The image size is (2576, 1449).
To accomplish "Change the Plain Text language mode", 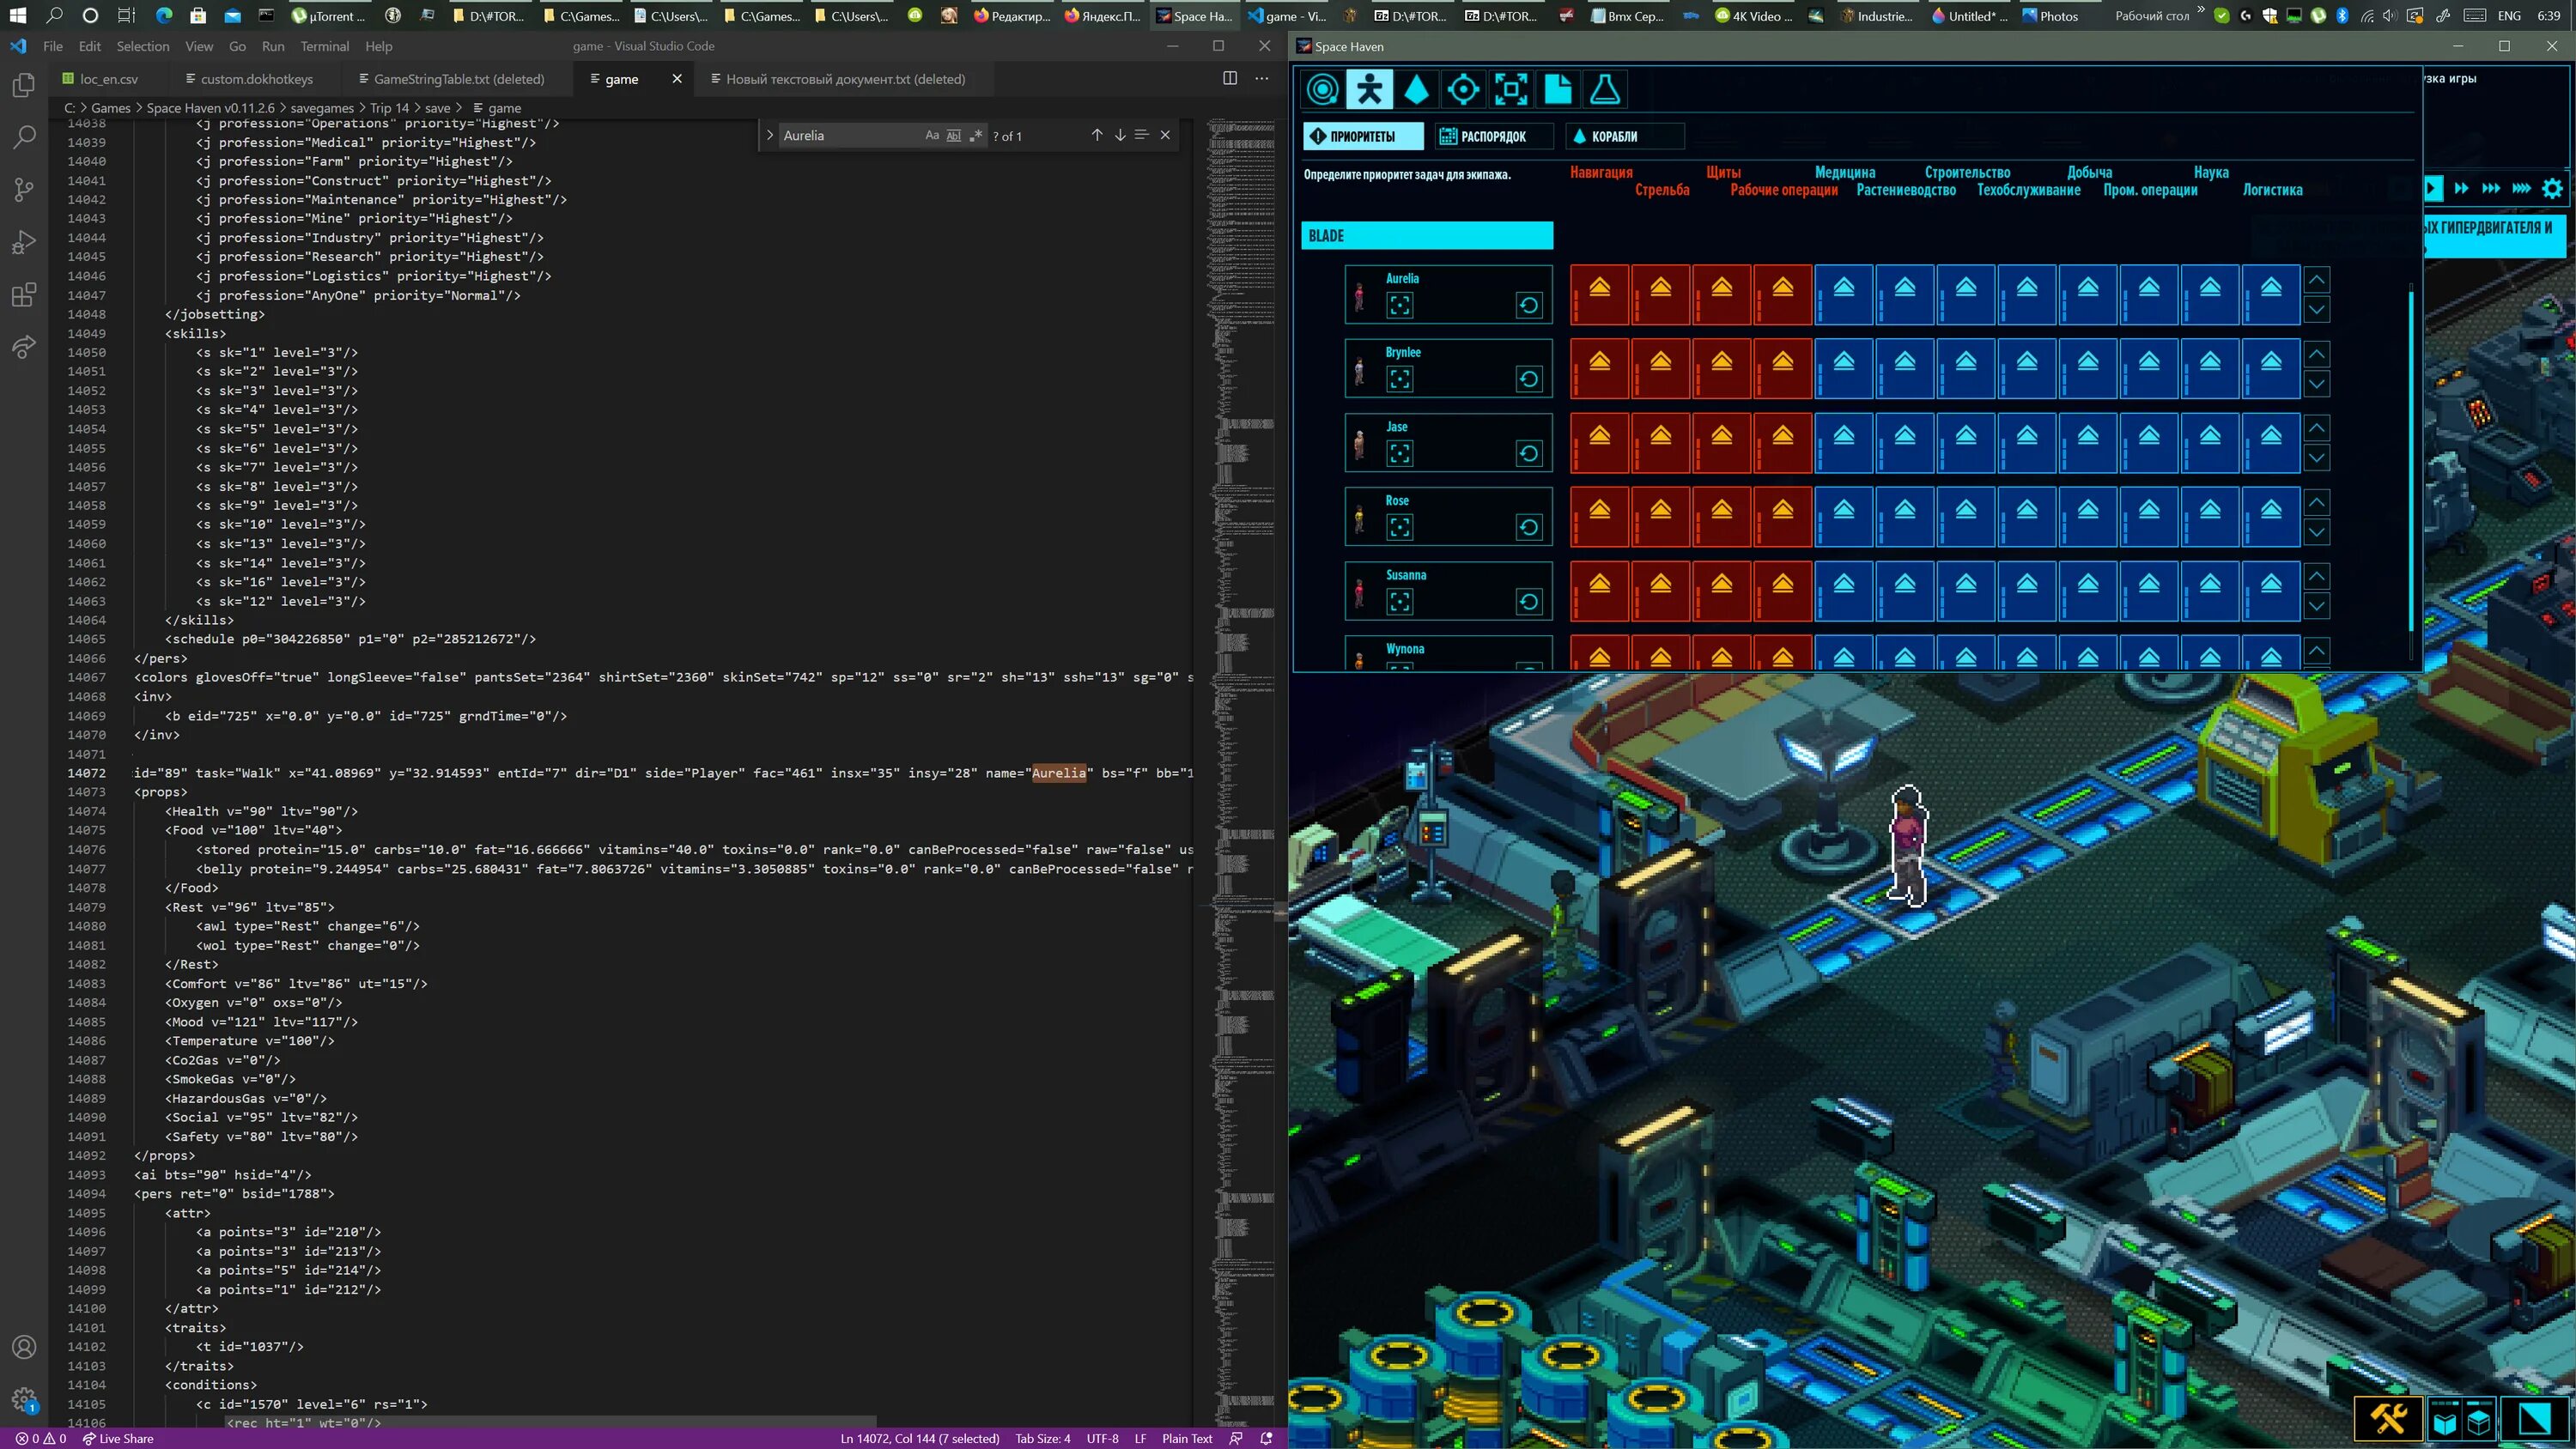I will (x=1187, y=1439).
